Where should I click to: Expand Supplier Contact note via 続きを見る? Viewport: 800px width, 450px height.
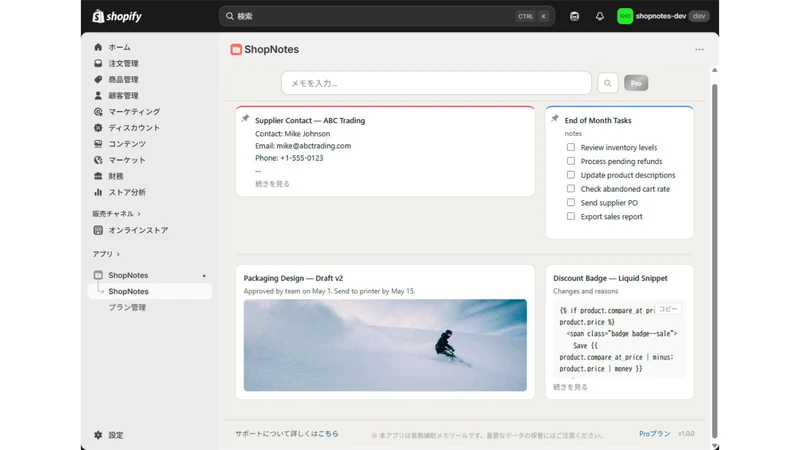click(272, 184)
